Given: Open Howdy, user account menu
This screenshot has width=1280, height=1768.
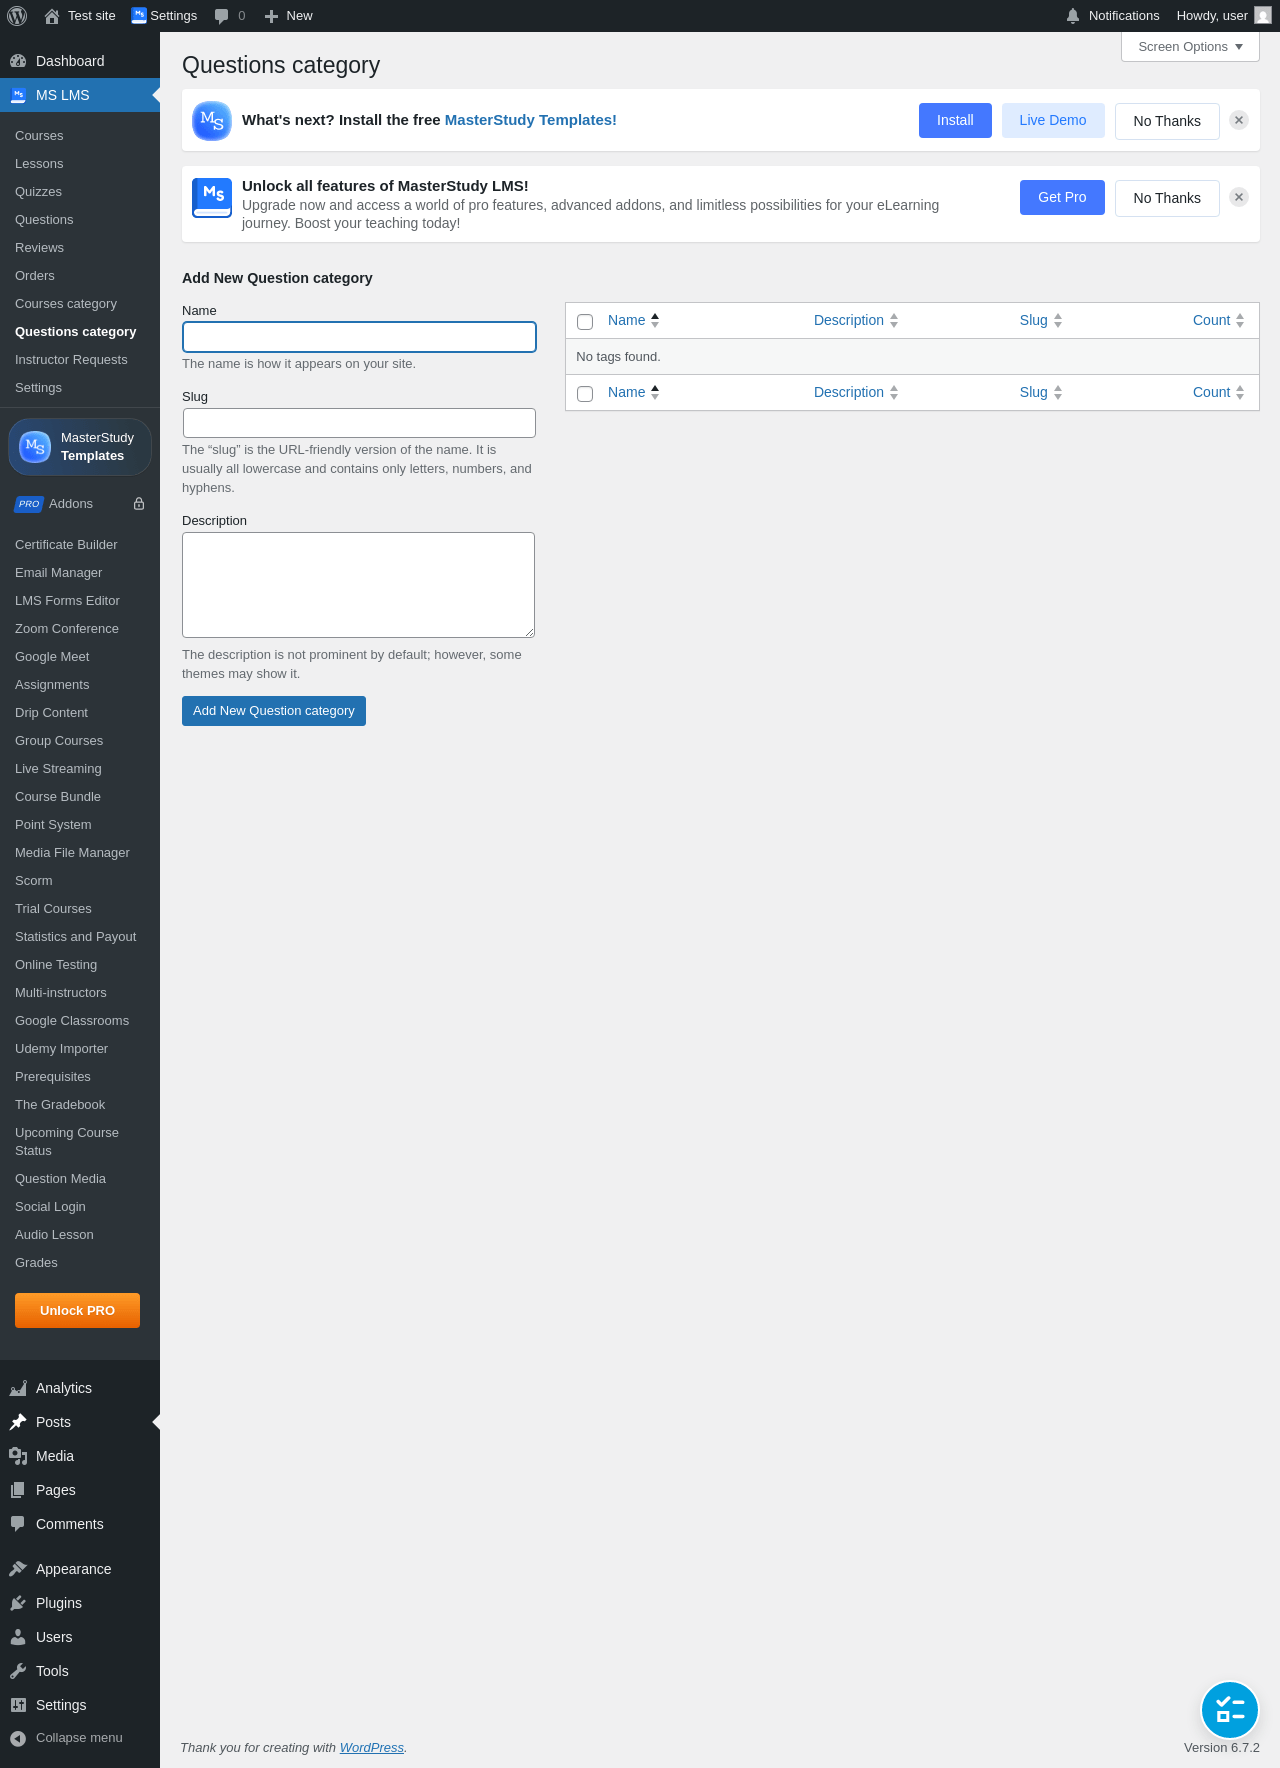Looking at the screenshot, I should coord(1224,16).
